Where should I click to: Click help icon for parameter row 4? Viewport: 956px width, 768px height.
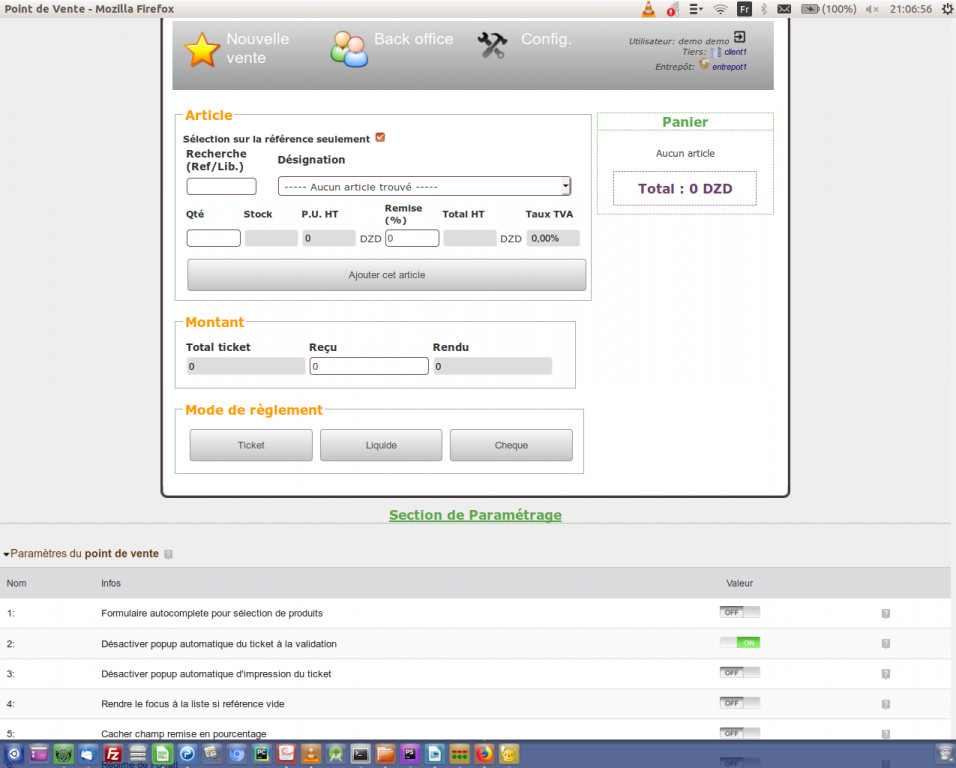coord(886,704)
